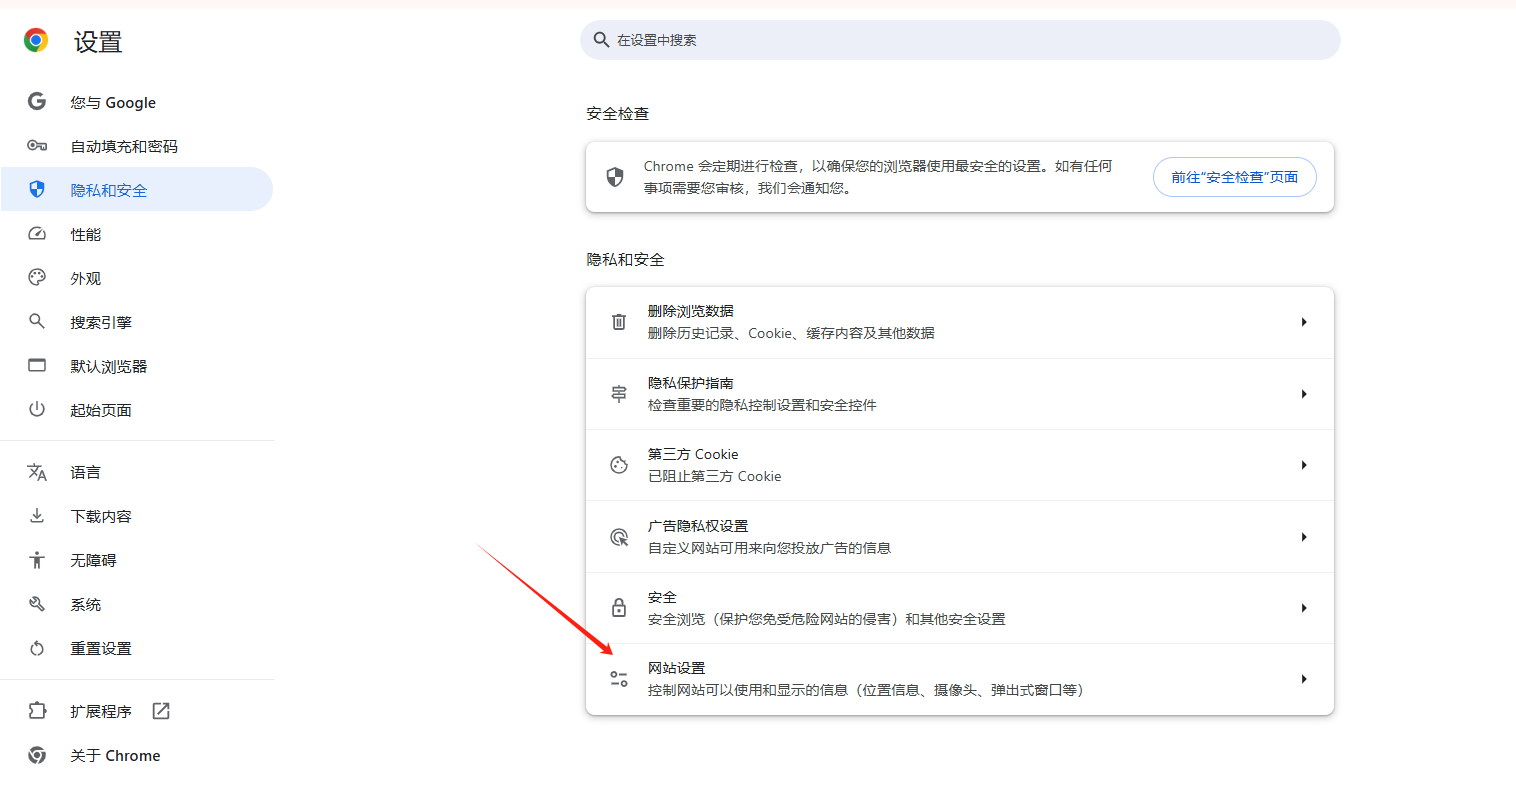
Task: Click the accessibility icon for 无障碍
Action: tap(37, 560)
